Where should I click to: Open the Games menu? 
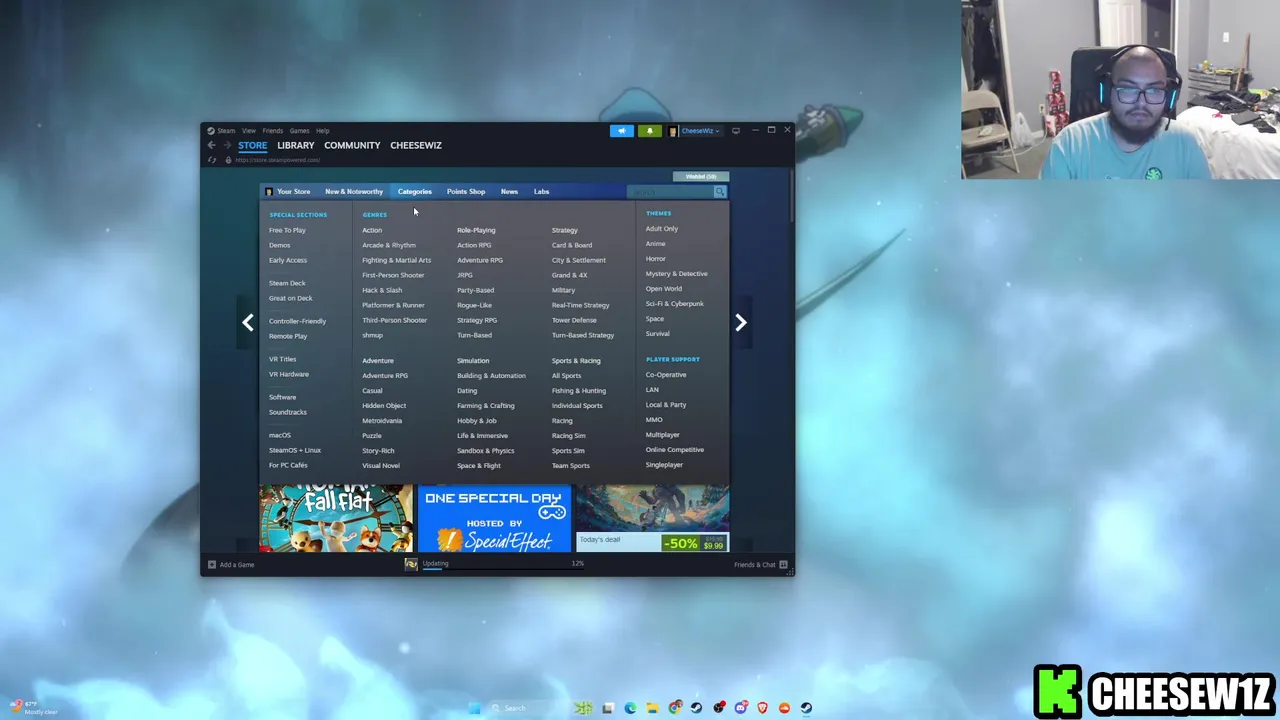[x=299, y=131]
